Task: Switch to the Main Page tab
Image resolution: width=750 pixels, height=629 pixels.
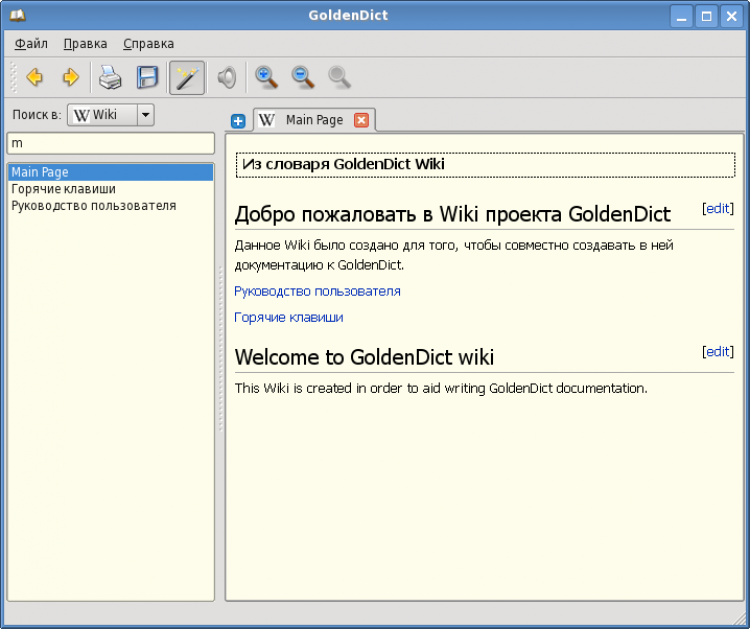Action: pos(314,120)
